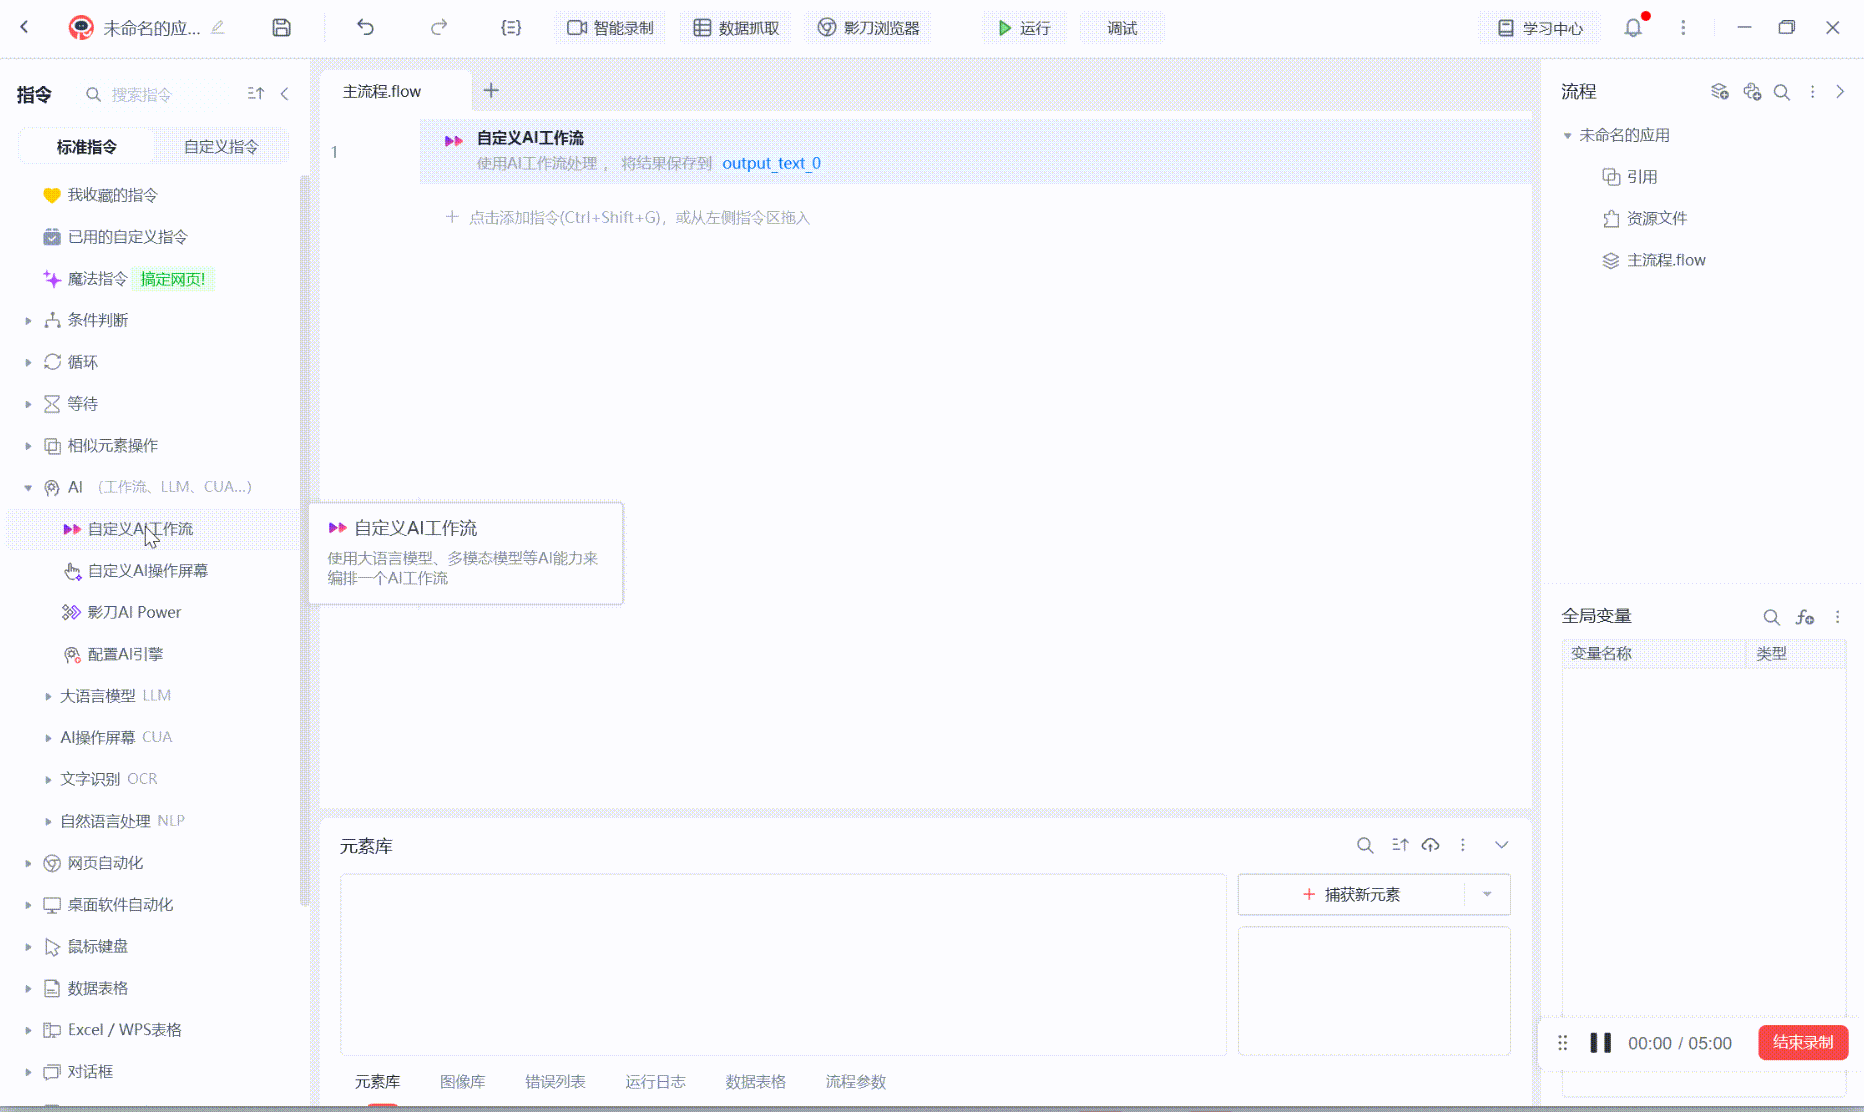Expand the 条件判断 category
This screenshot has width=1864, height=1112.
[x=28, y=320]
